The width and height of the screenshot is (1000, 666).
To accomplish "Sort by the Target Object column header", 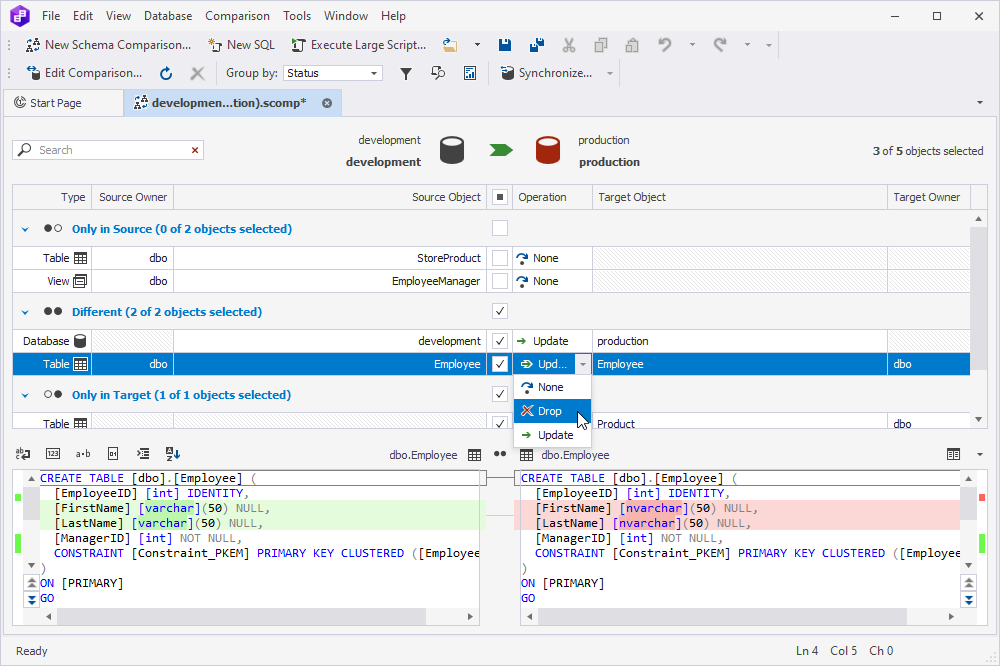I will click(740, 197).
